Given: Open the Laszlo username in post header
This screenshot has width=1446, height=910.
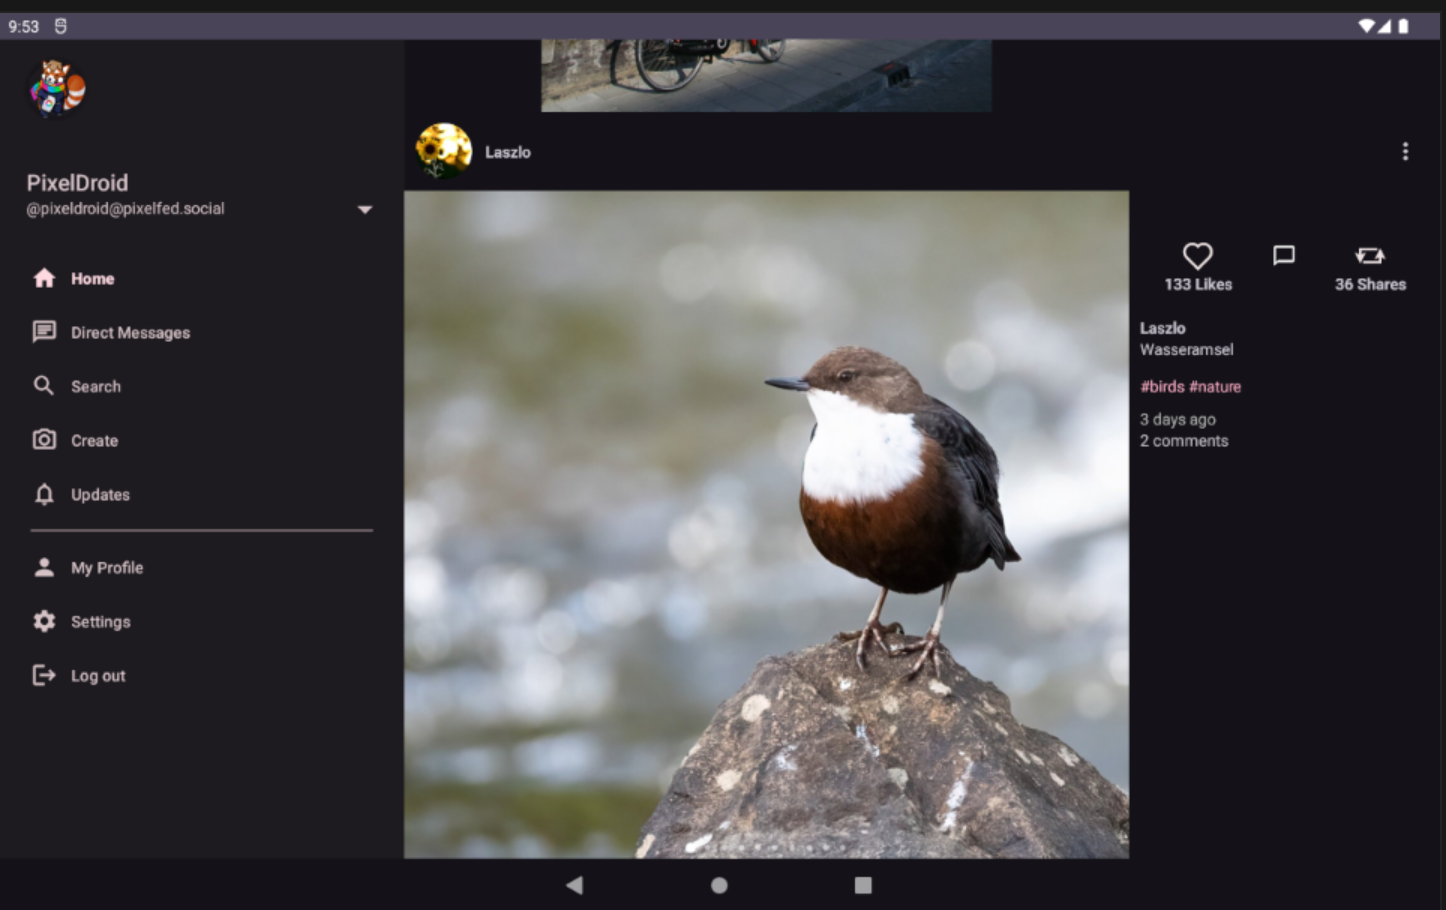Looking at the screenshot, I should tap(508, 152).
